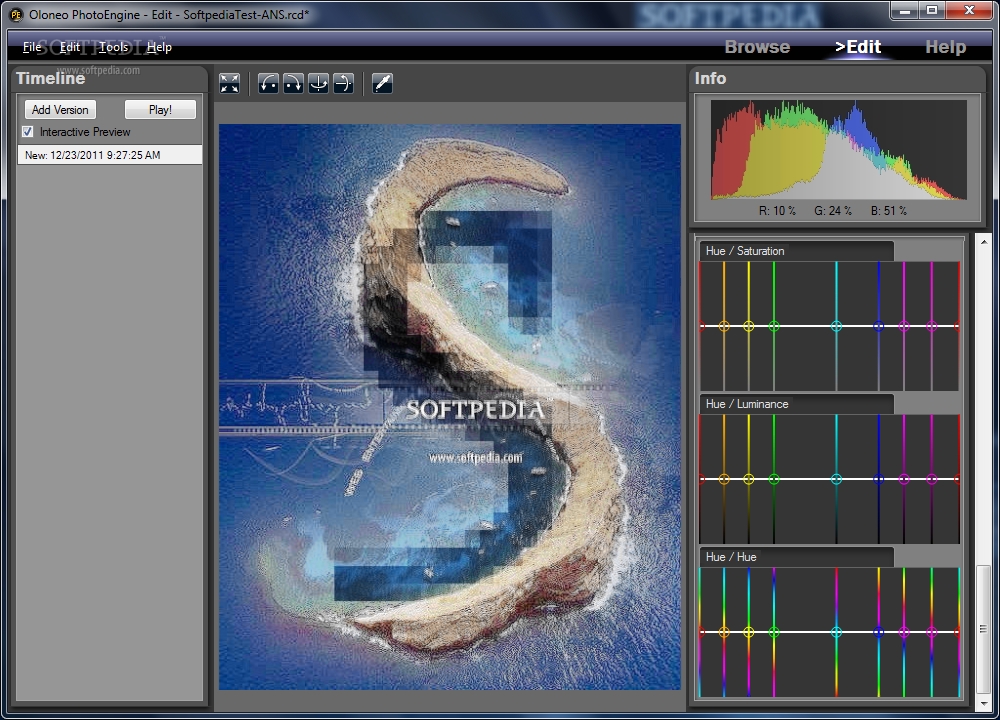1000x720 pixels.
Task: Click the green point in Hue / Hue
Action: point(774,632)
